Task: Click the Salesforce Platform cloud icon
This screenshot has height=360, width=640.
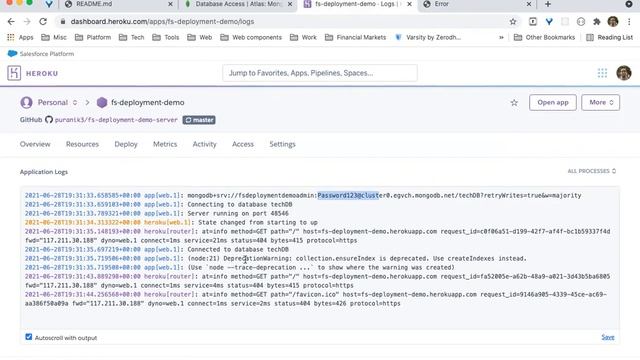Action: (x=13, y=53)
